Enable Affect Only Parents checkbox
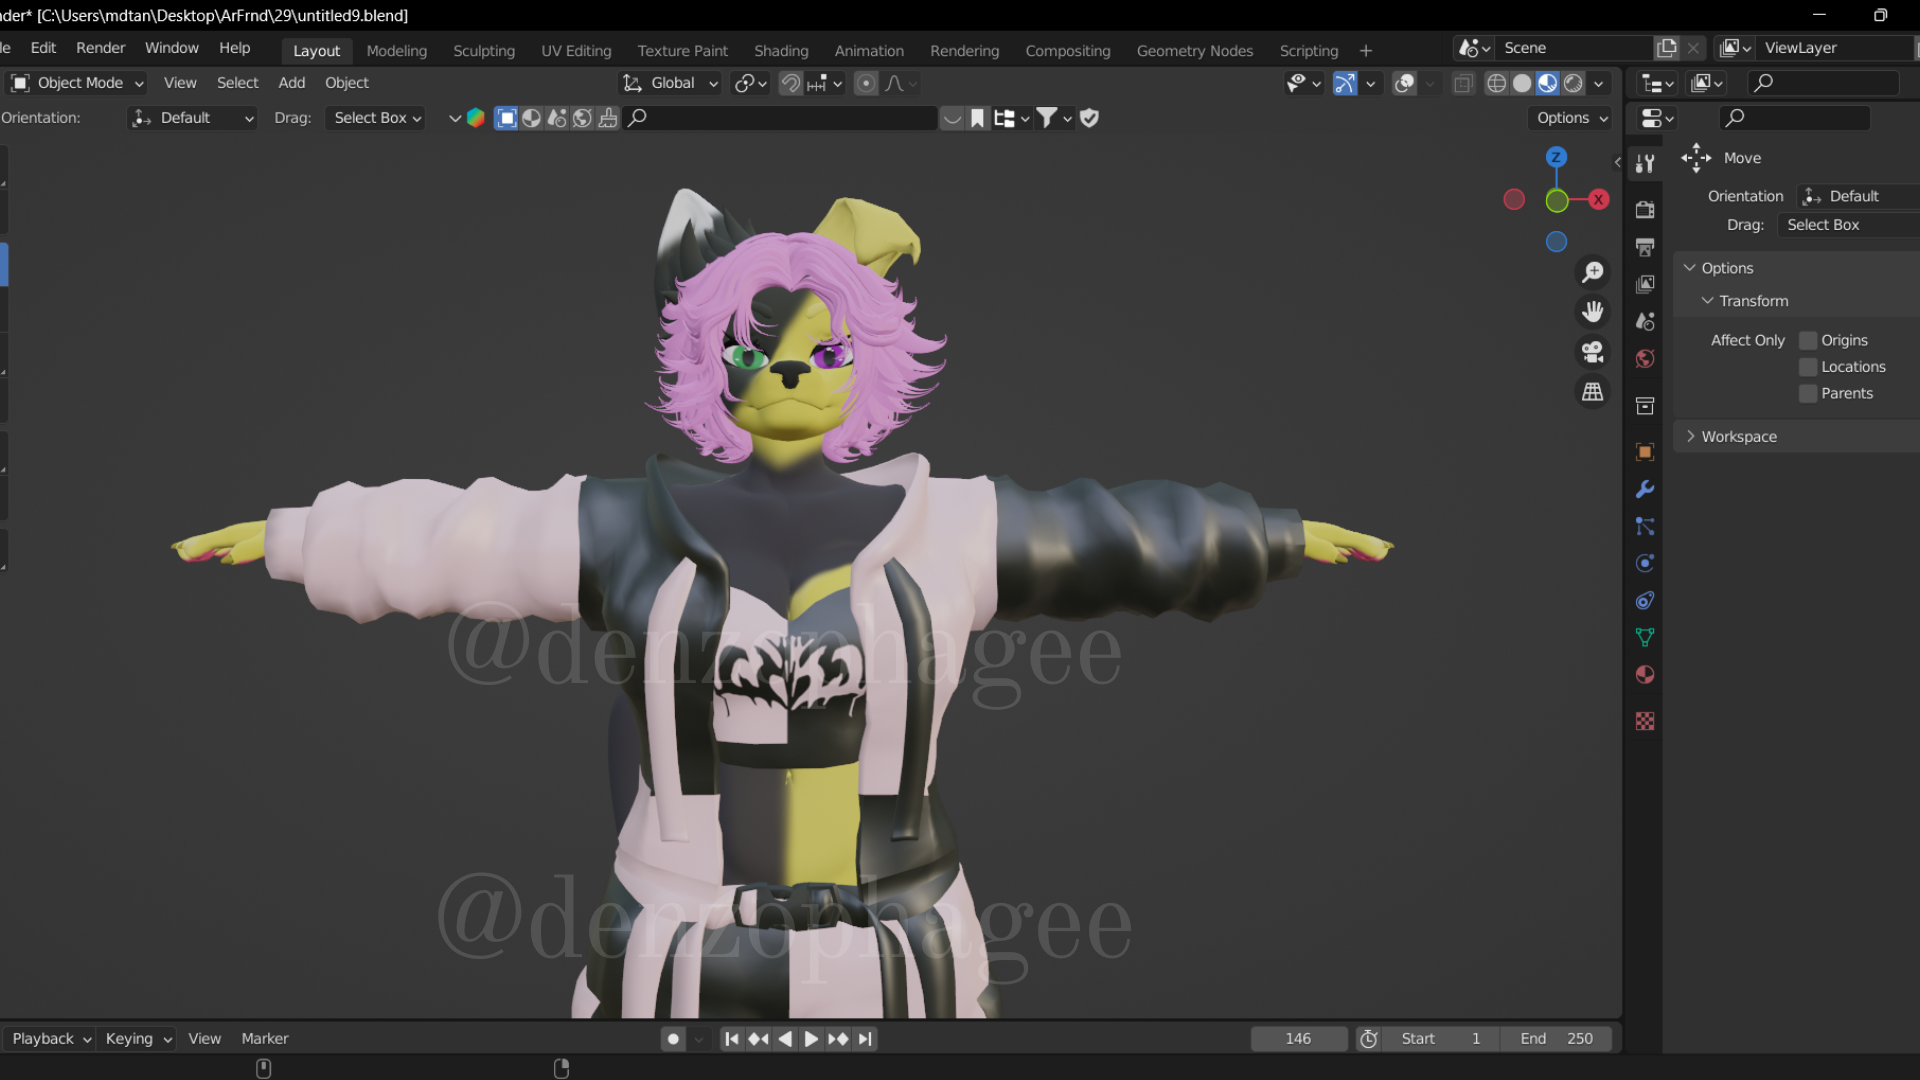This screenshot has width=1920, height=1080. [1808, 394]
